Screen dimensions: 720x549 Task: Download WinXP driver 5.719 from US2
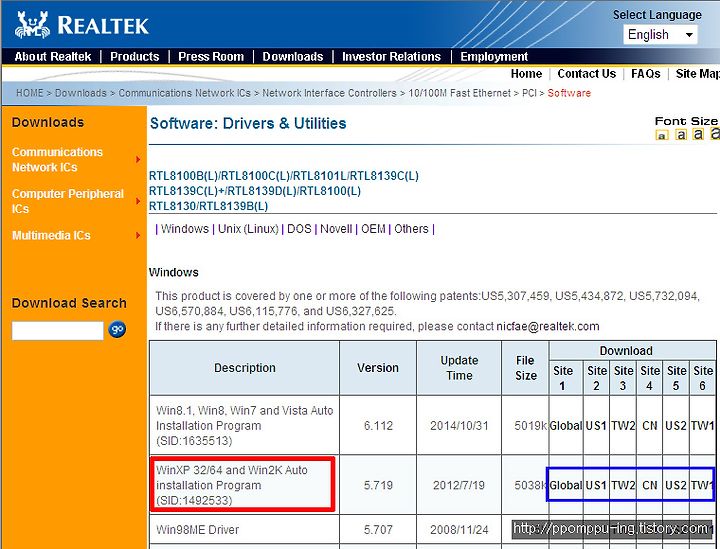tap(676, 485)
